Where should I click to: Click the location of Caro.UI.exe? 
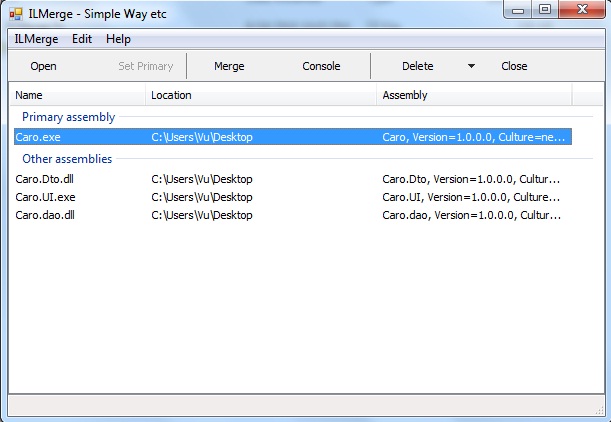point(202,197)
